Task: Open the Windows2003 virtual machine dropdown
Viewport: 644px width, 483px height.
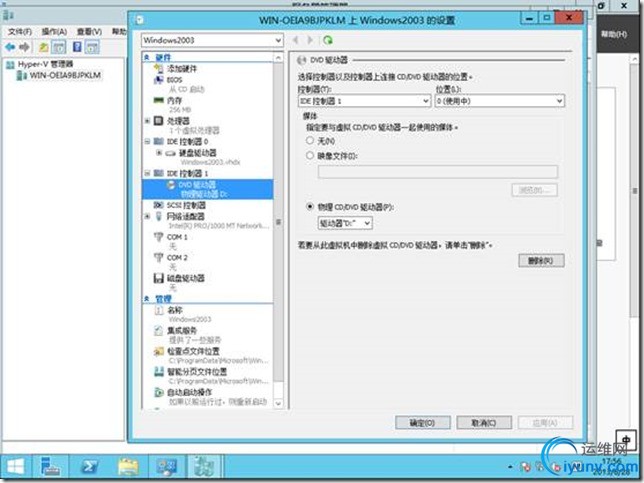Action: pyautogui.click(x=212, y=40)
